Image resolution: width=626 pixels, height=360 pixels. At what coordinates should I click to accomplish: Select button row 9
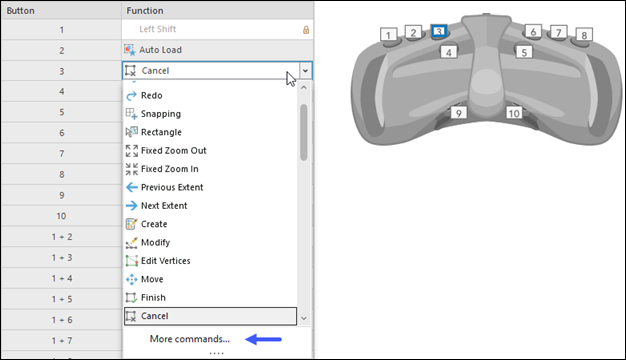tap(61, 195)
